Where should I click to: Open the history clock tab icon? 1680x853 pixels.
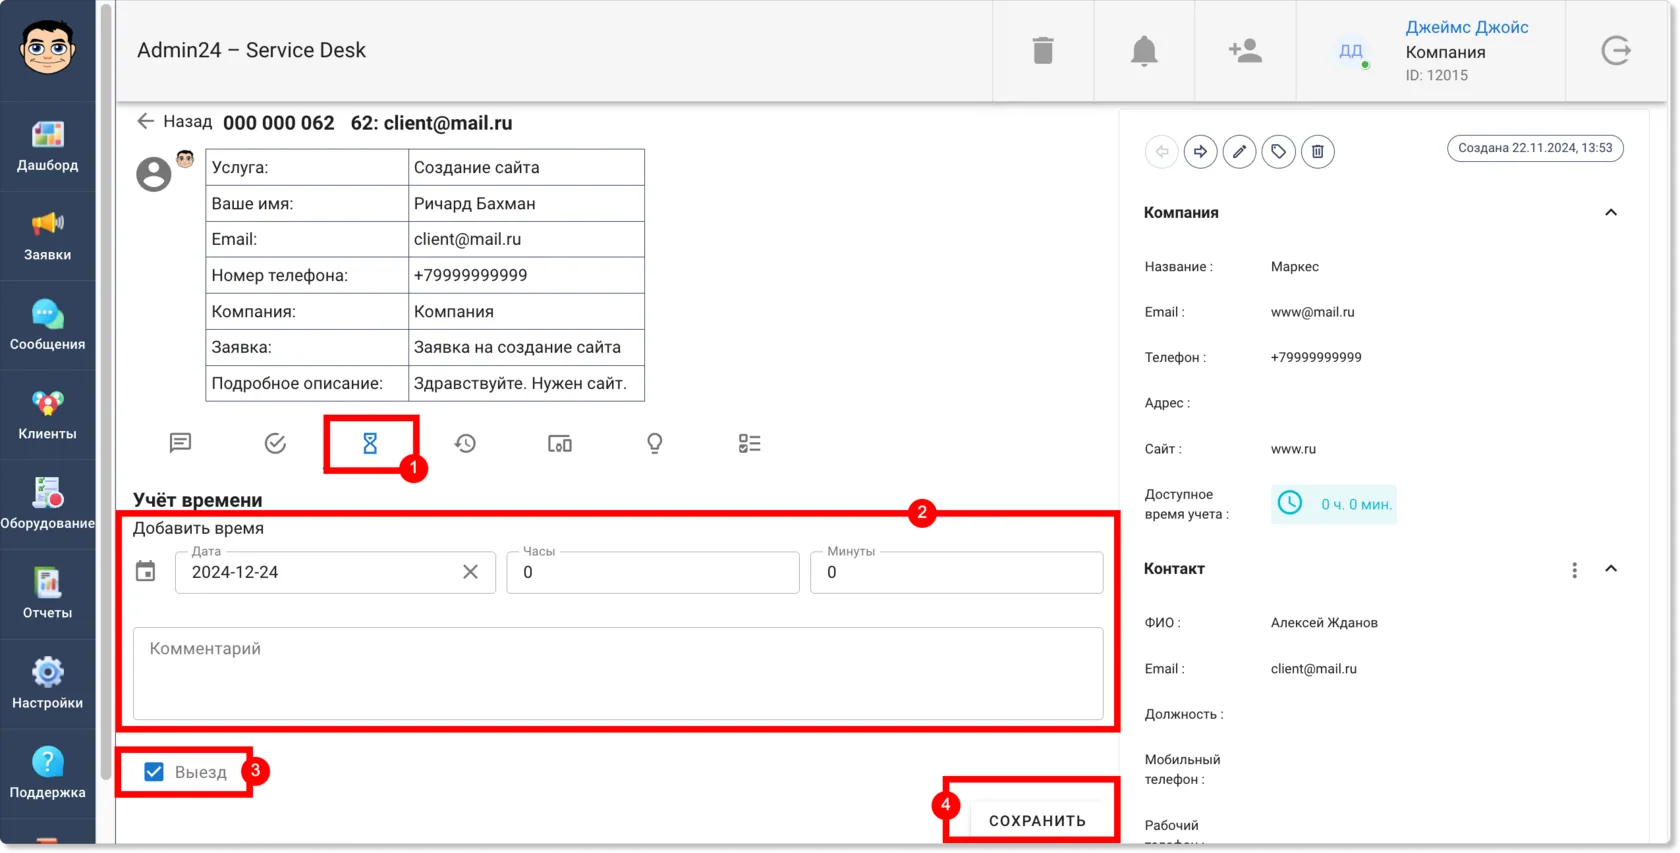[x=465, y=443]
